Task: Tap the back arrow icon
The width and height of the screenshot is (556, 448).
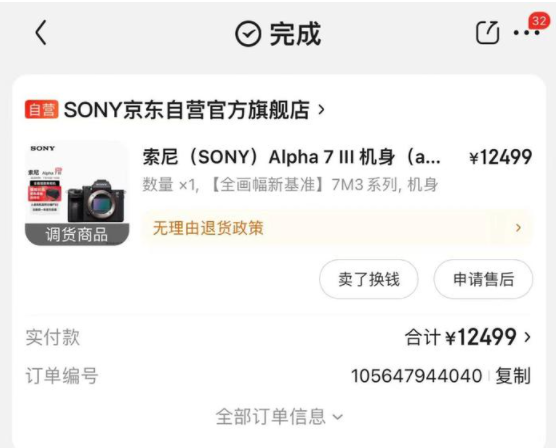Action: pyautogui.click(x=41, y=32)
